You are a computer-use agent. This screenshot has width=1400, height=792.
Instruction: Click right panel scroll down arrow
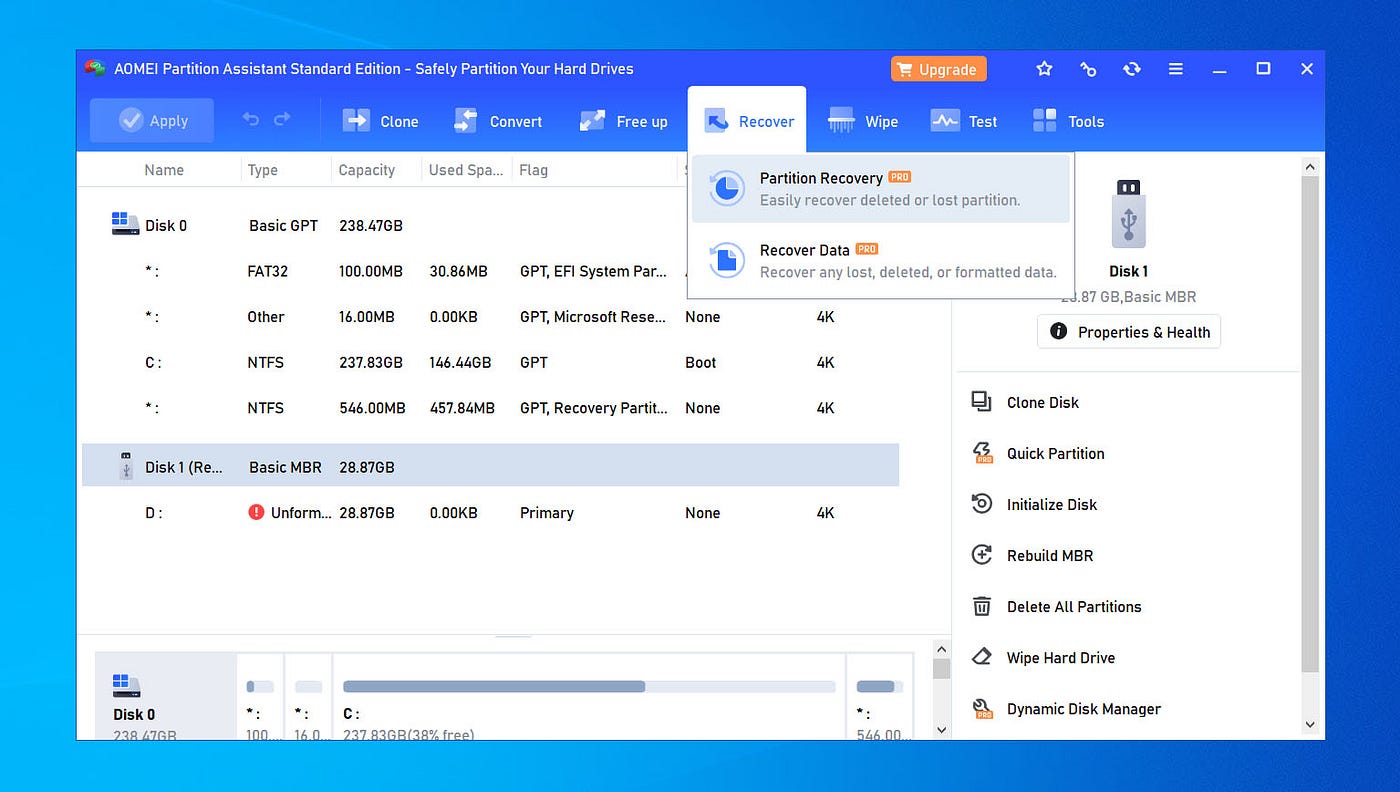(1309, 724)
